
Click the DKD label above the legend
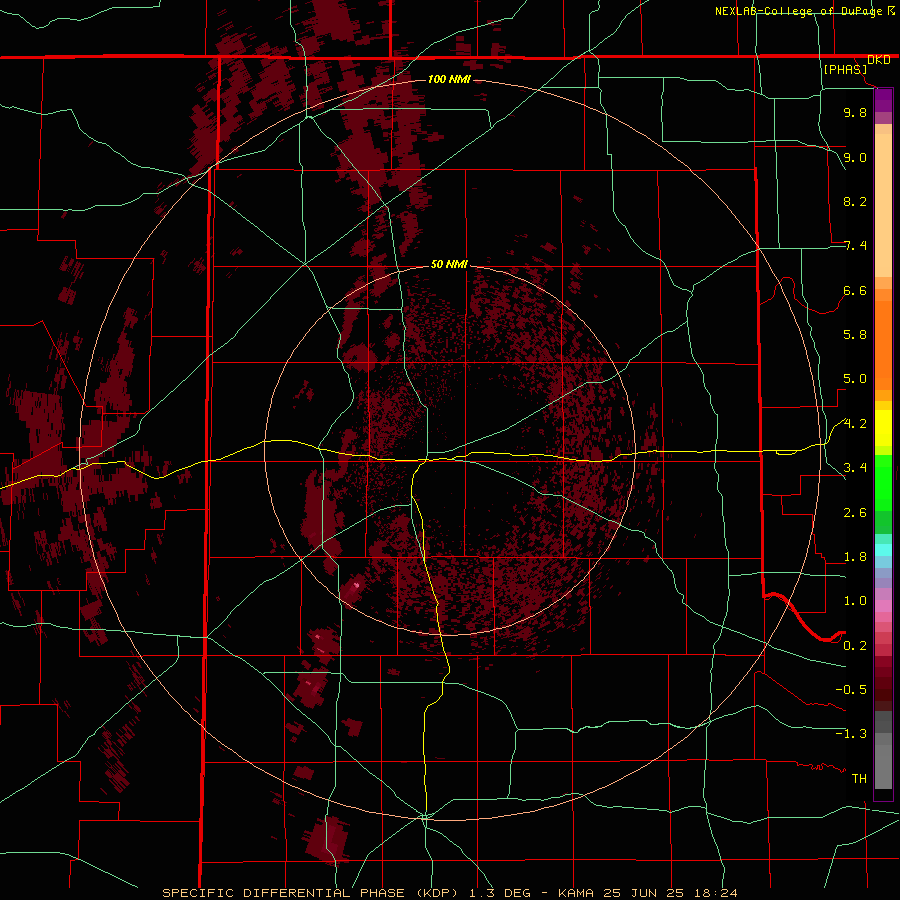879,60
